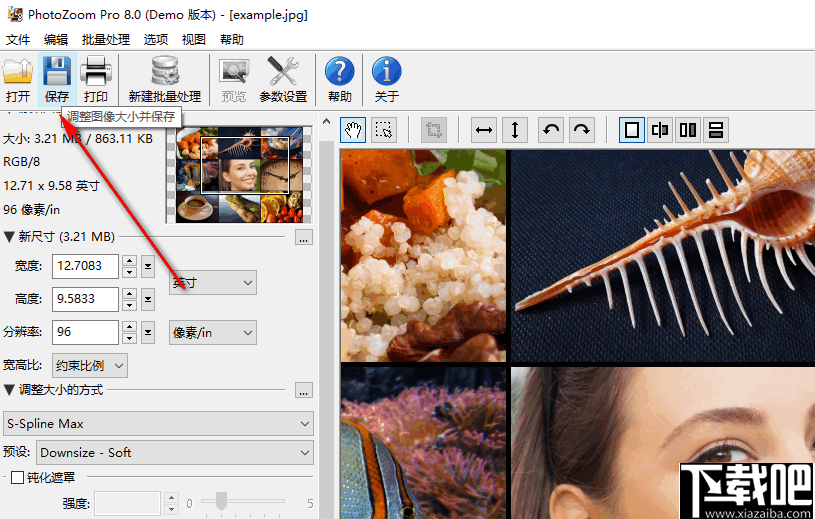Increase 分辨率 with the up spinner
This screenshot has width=815, height=519.
pos(129,327)
